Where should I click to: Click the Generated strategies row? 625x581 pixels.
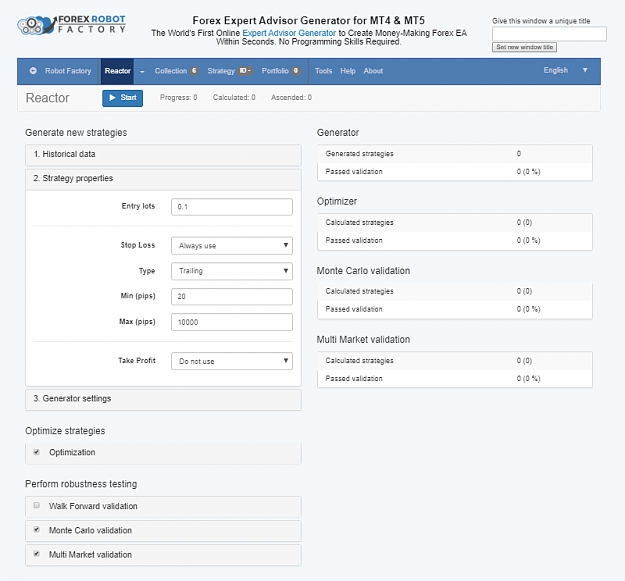454,154
